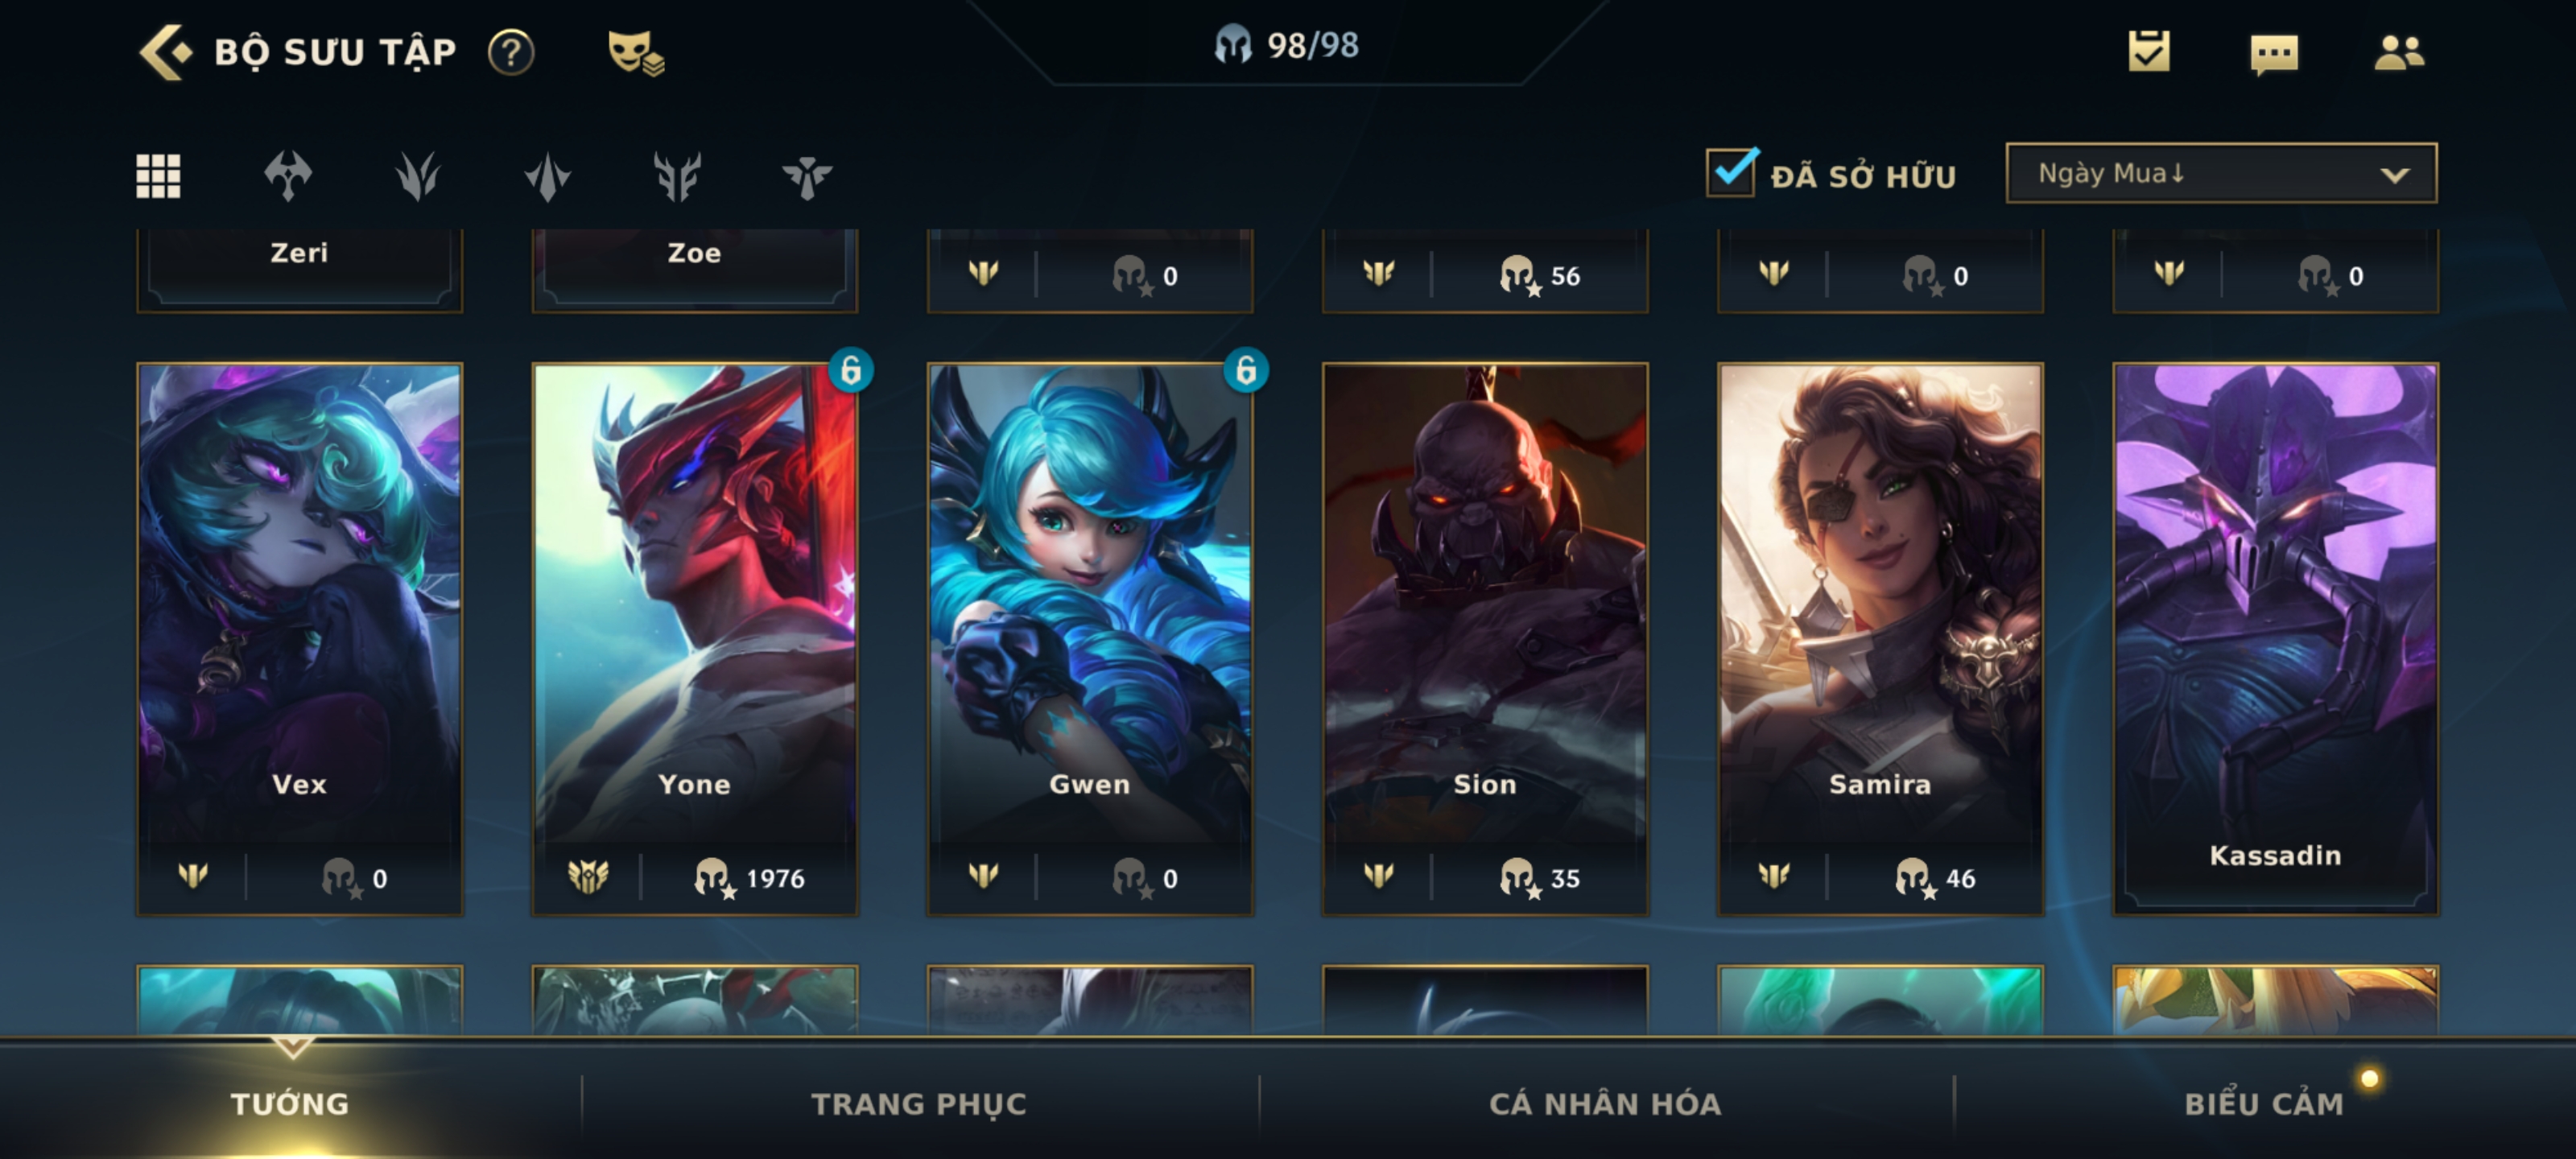Switch to the CÁ NHÂN HÓA tab
Viewport: 2576px width, 1159px height.
pyautogui.click(x=1605, y=1103)
